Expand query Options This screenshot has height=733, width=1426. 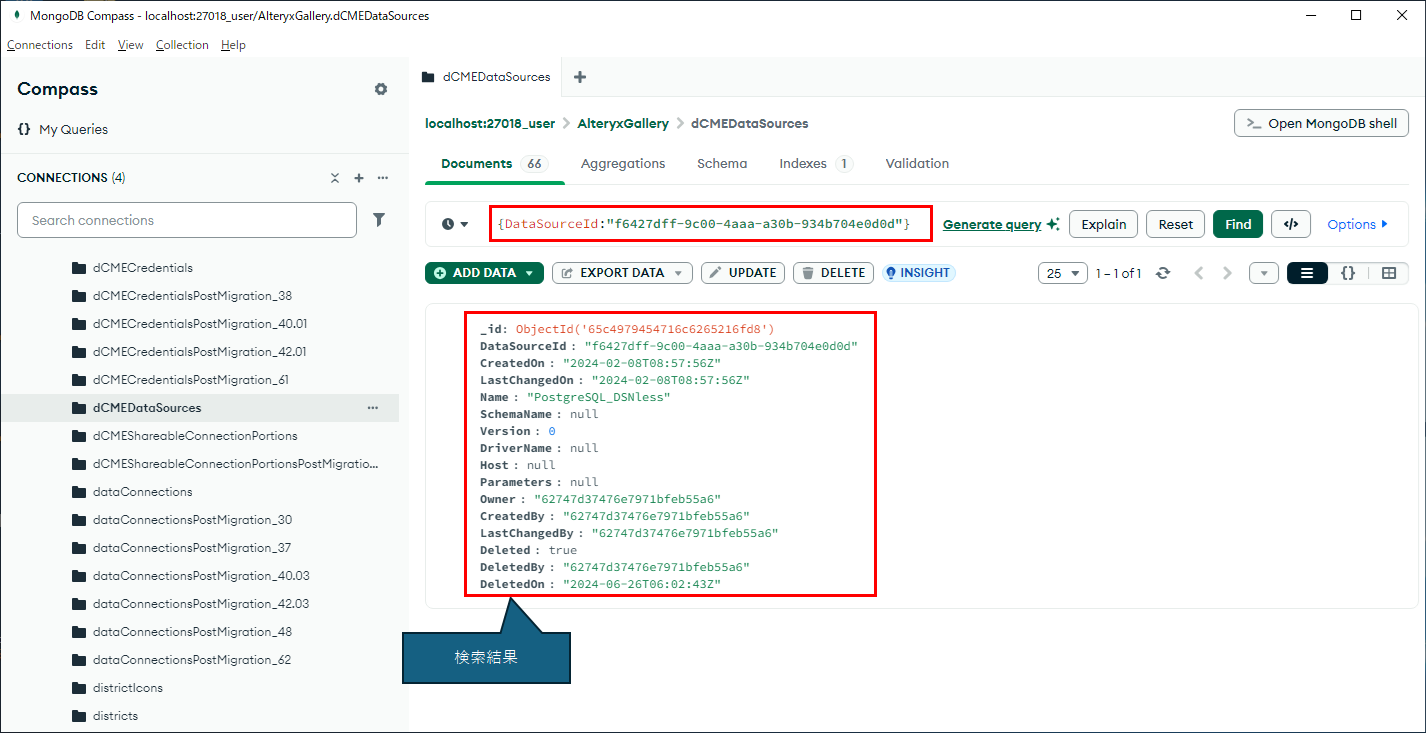(x=1358, y=224)
